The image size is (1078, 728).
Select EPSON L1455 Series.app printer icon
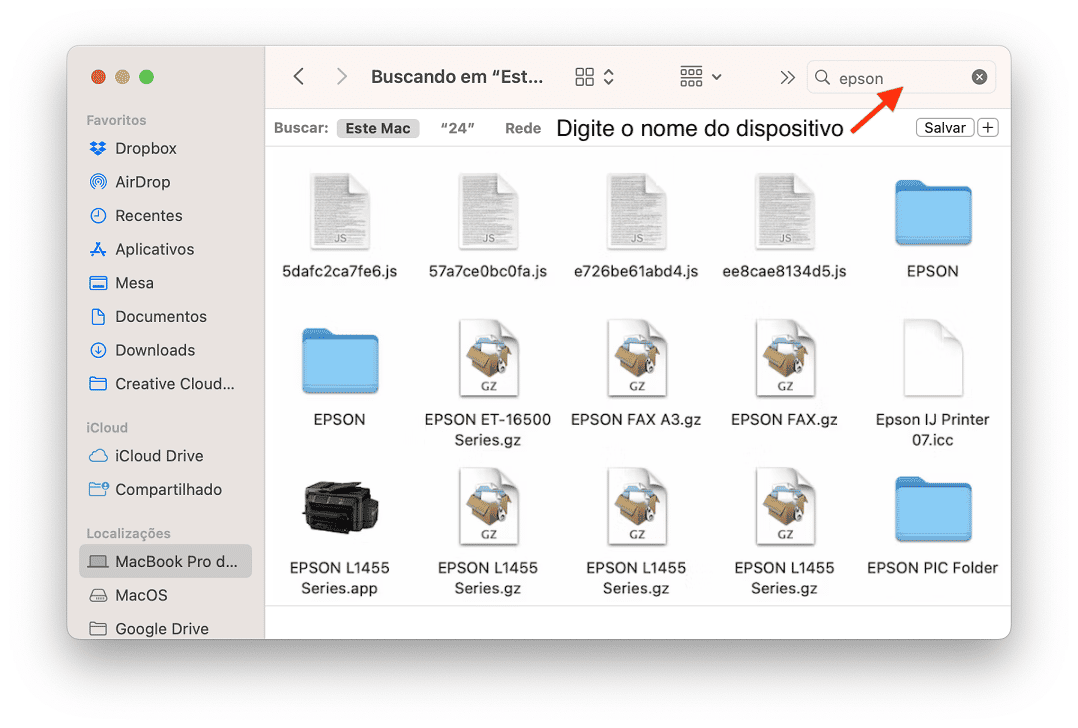tap(340, 508)
